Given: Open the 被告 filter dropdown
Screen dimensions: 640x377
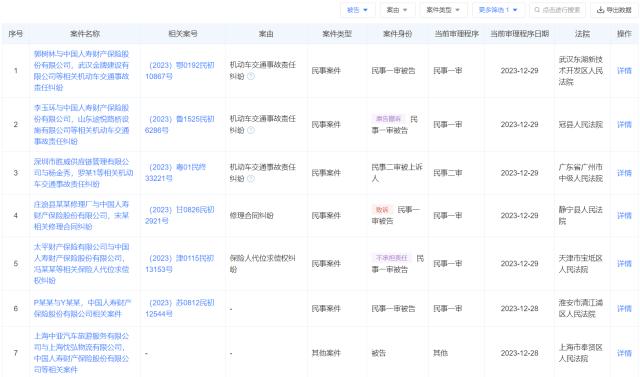Looking at the screenshot, I should click(357, 10).
